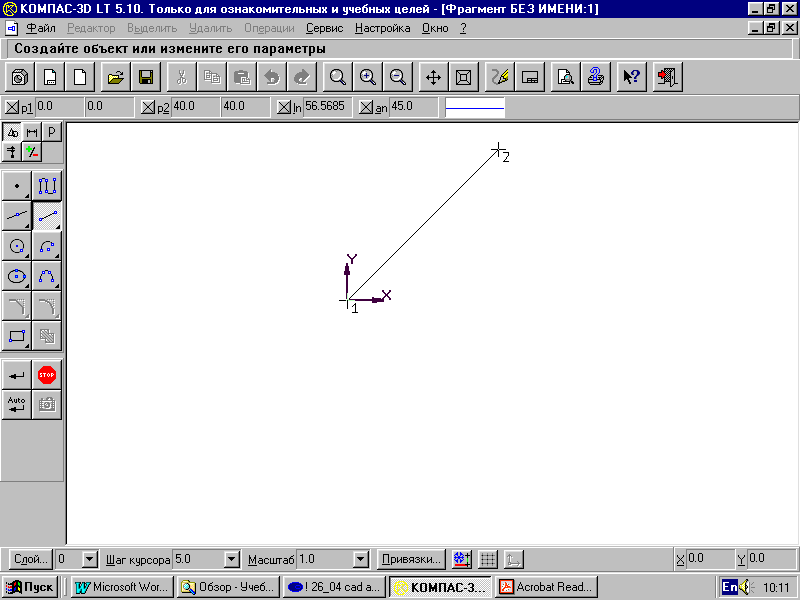Open the ? help menu

[x=463, y=28]
